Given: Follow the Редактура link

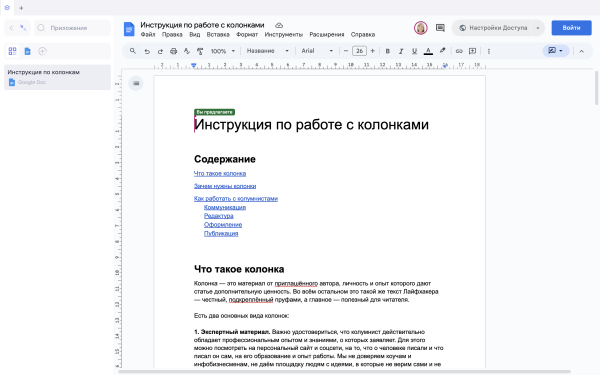Looking at the screenshot, I should (218, 216).
